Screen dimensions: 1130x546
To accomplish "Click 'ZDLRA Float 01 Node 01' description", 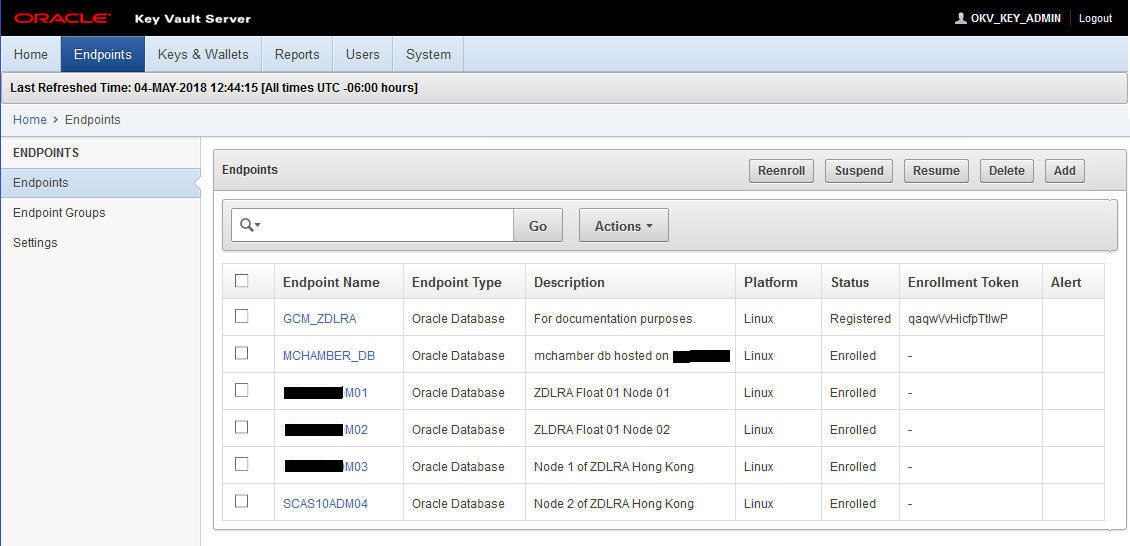I will (x=602, y=393).
